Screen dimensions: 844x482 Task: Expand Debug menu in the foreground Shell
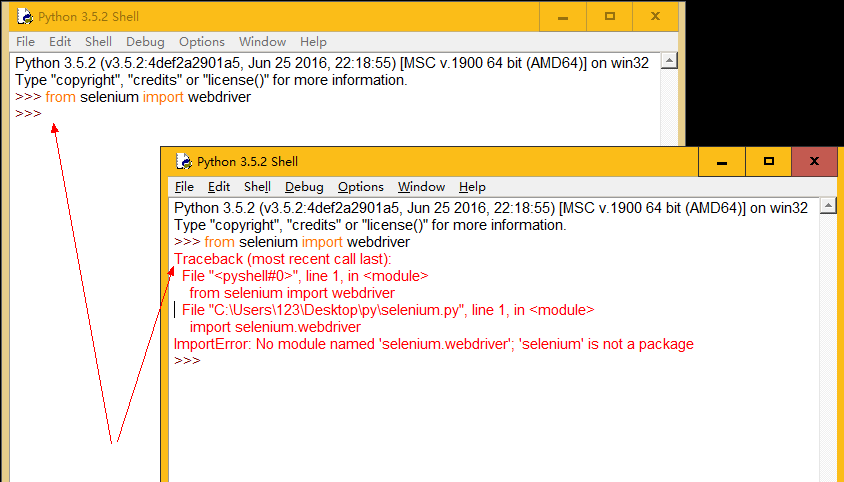(304, 187)
